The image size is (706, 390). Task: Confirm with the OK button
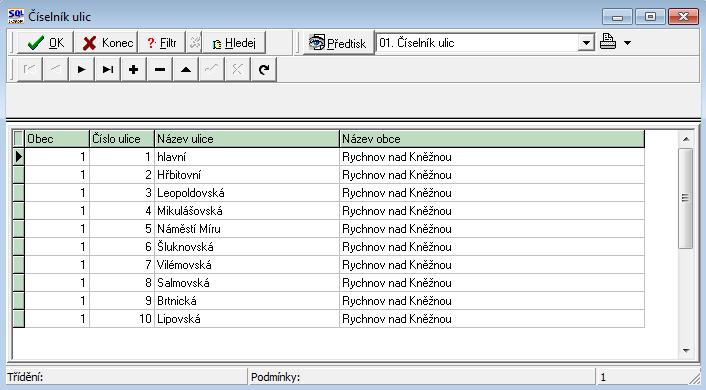point(45,43)
